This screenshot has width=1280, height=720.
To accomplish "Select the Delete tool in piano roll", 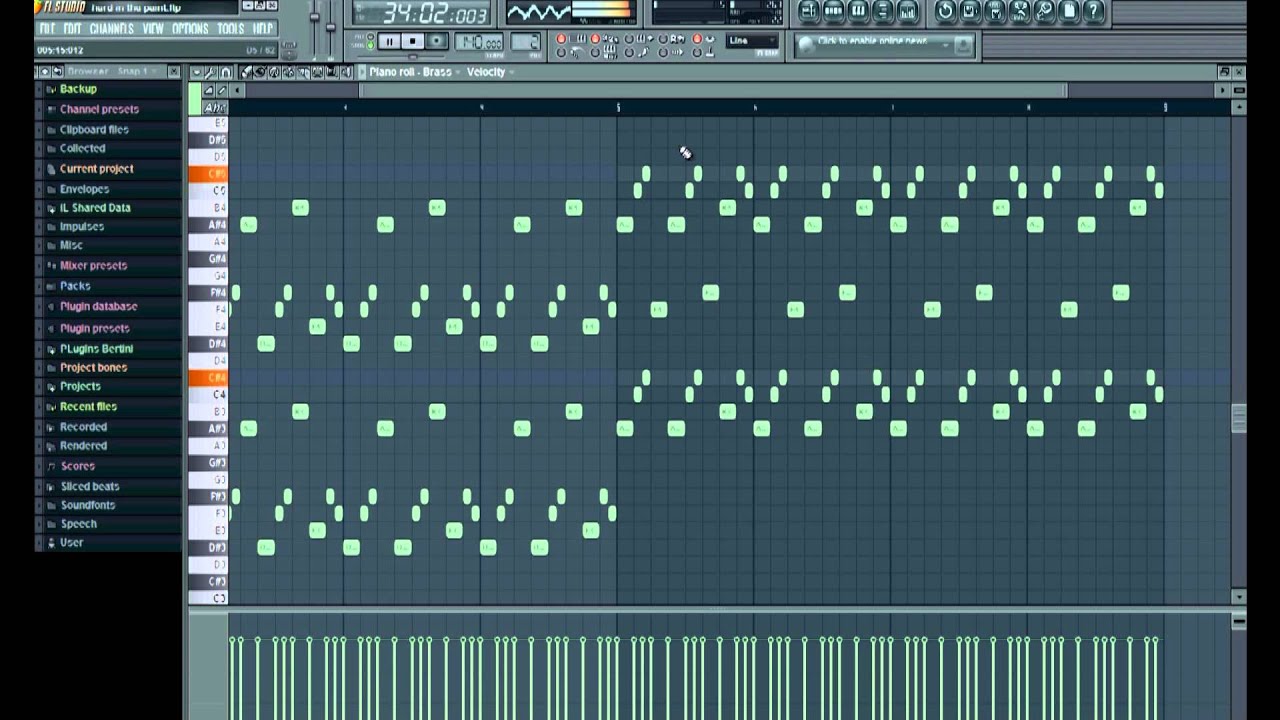I will coord(274,72).
